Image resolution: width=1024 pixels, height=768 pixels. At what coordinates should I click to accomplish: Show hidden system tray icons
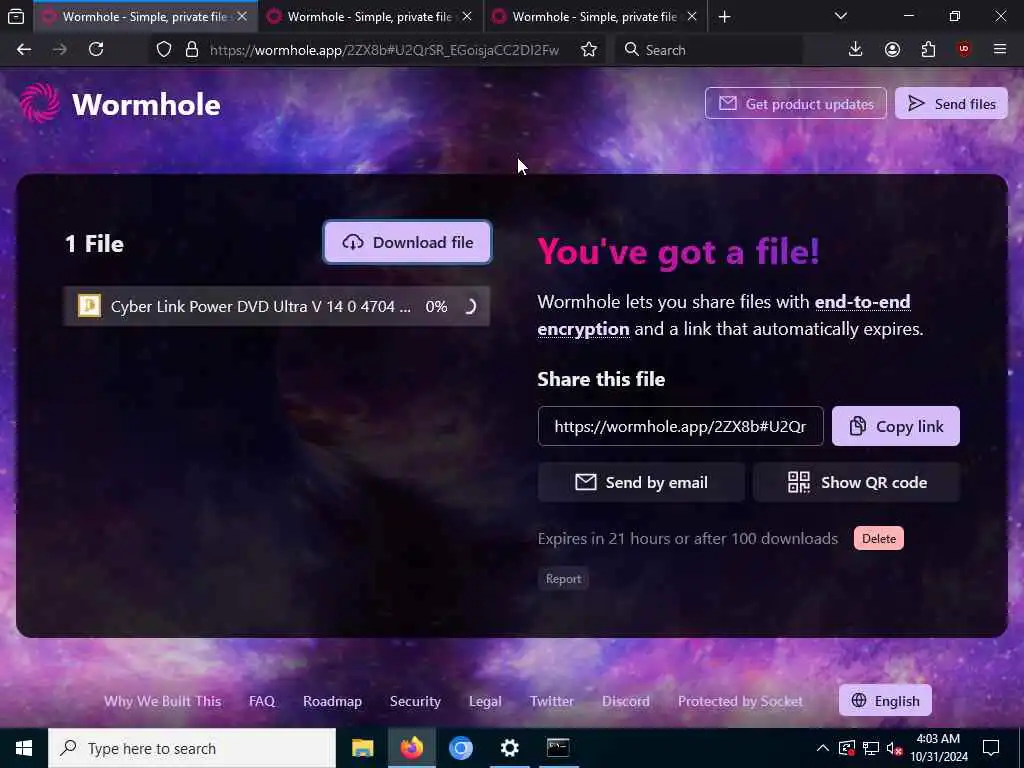pyautogui.click(x=823, y=748)
